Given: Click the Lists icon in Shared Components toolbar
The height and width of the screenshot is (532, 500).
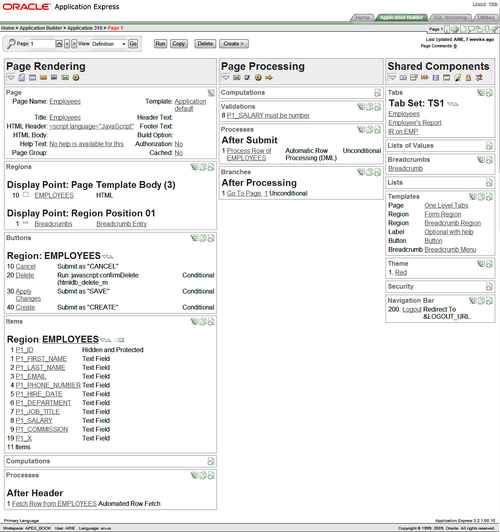Looking at the screenshot, I should 436,78.
